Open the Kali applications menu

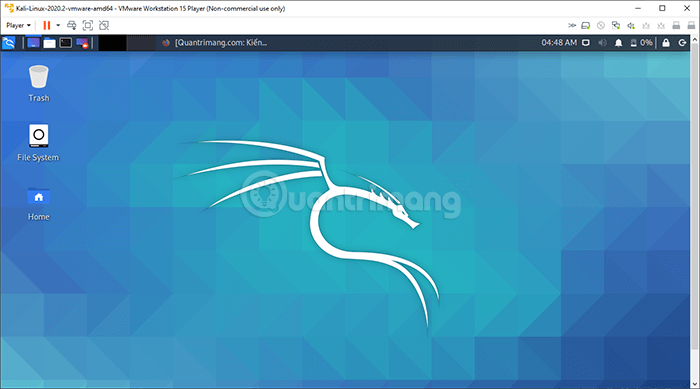click(x=9, y=43)
